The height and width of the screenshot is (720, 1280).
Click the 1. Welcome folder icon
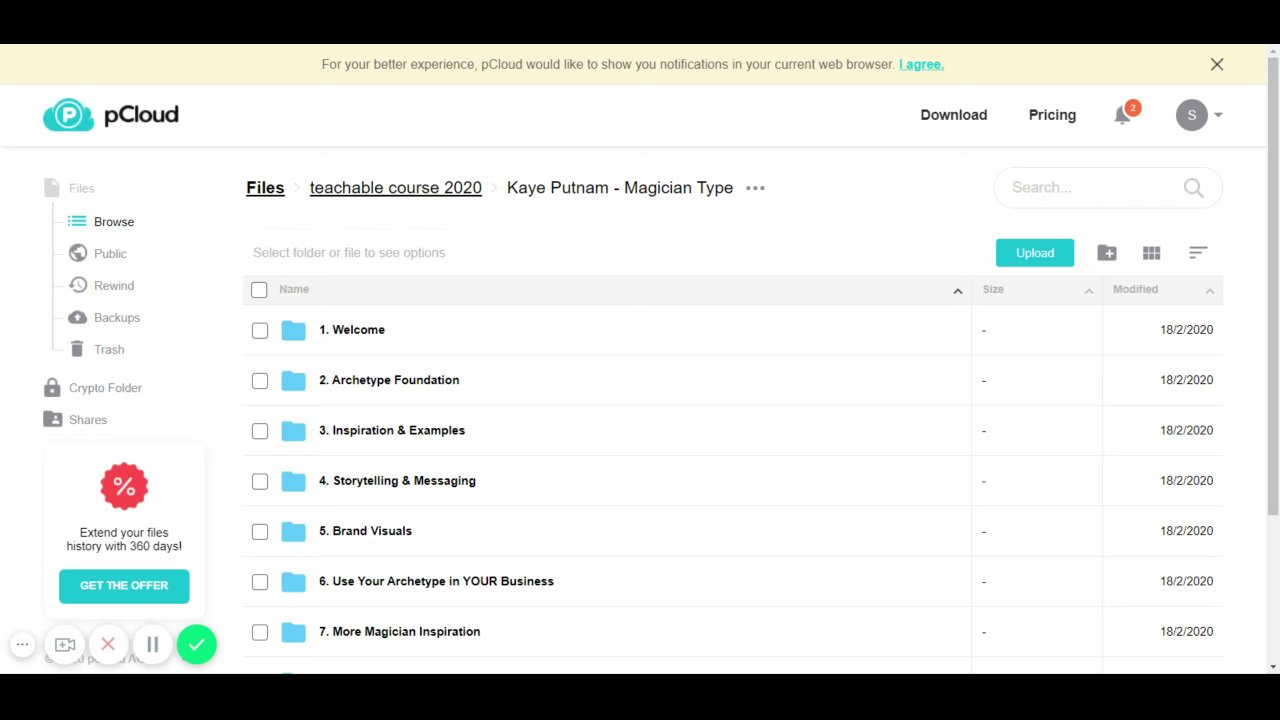tap(293, 330)
